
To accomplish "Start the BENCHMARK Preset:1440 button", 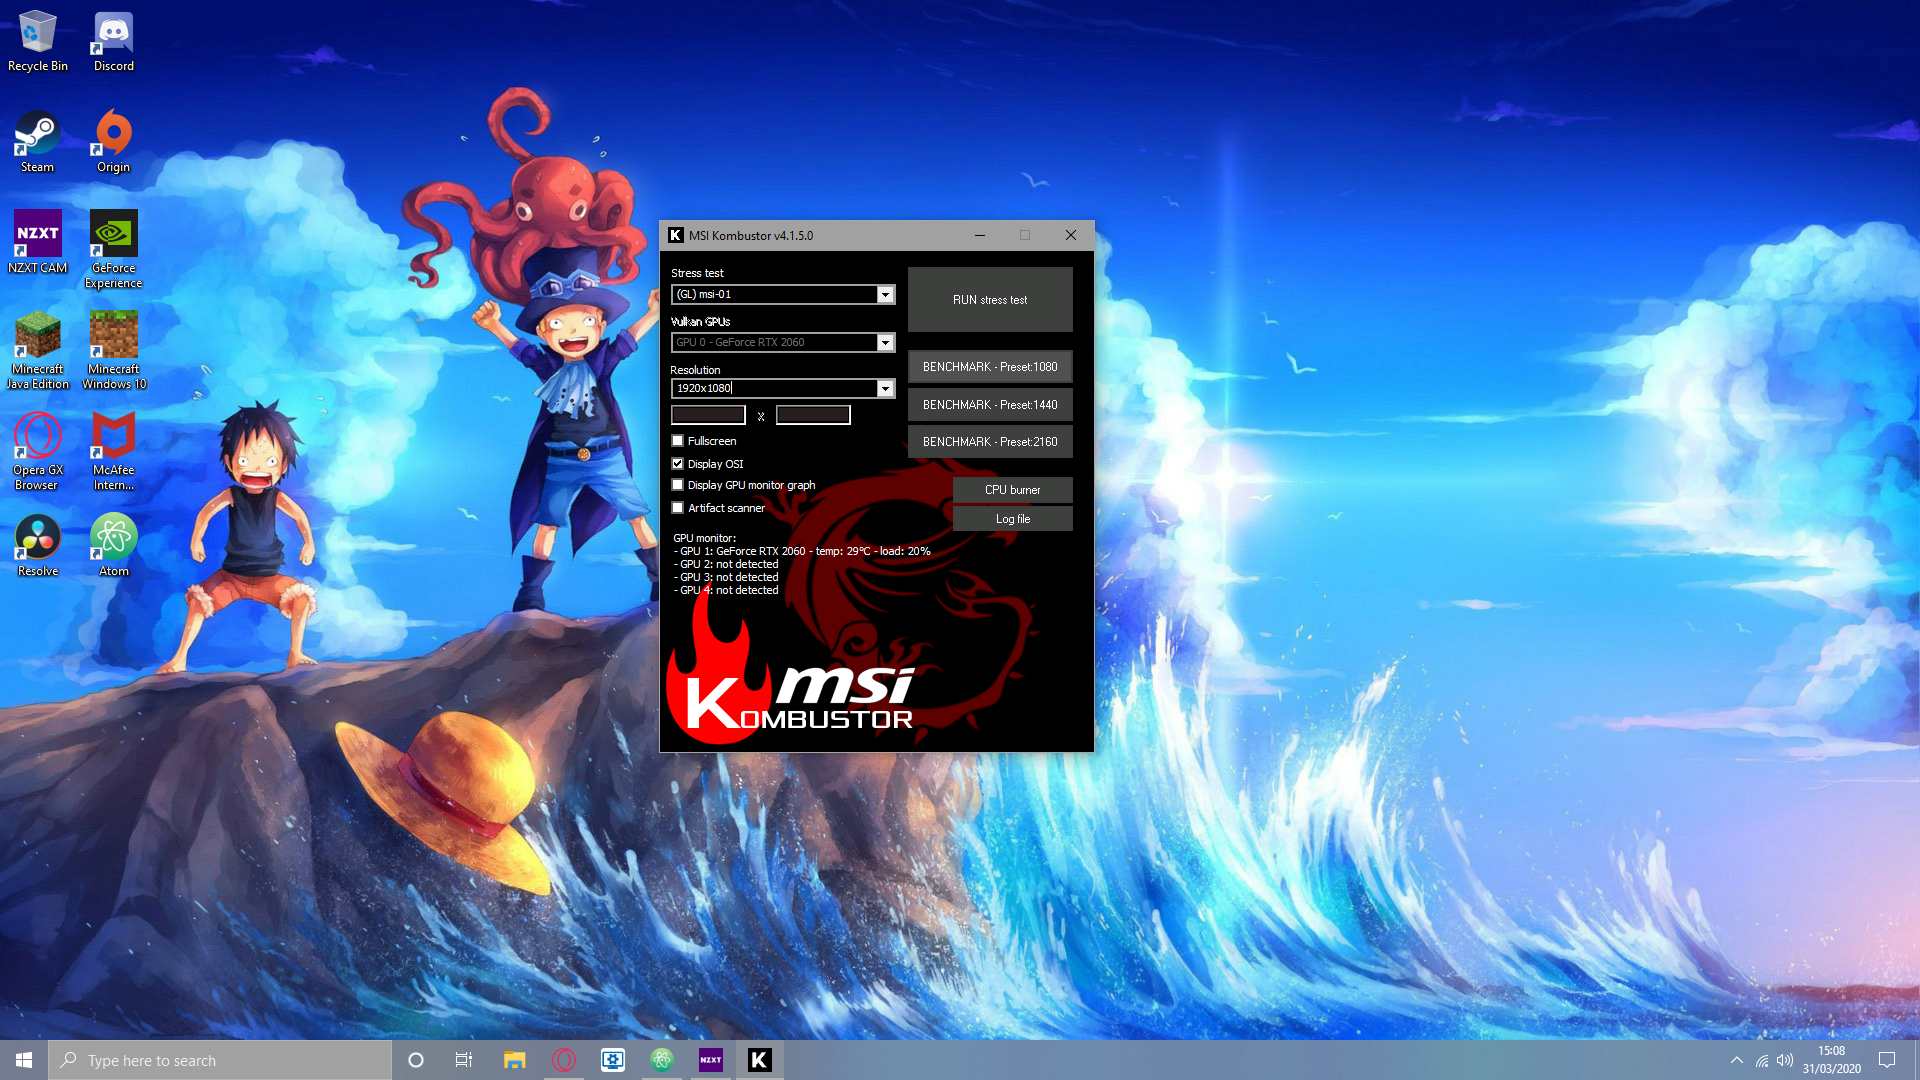I will pos(990,405).
